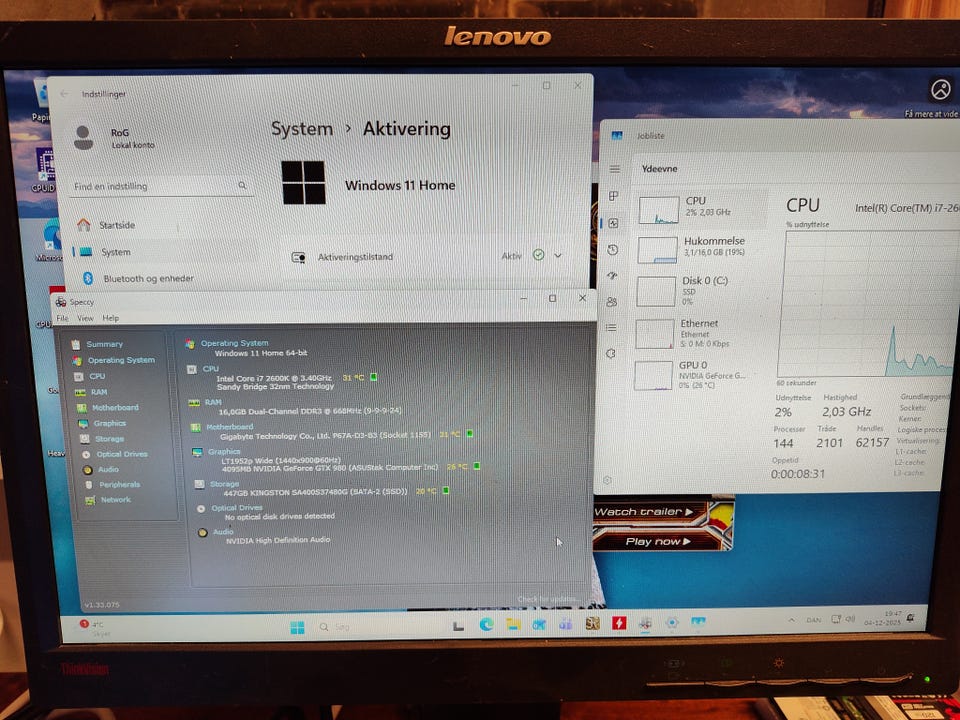Screen dimensions: 960x720
Task: Open the File menu in Speccy
Action: [x=62, y=318]
